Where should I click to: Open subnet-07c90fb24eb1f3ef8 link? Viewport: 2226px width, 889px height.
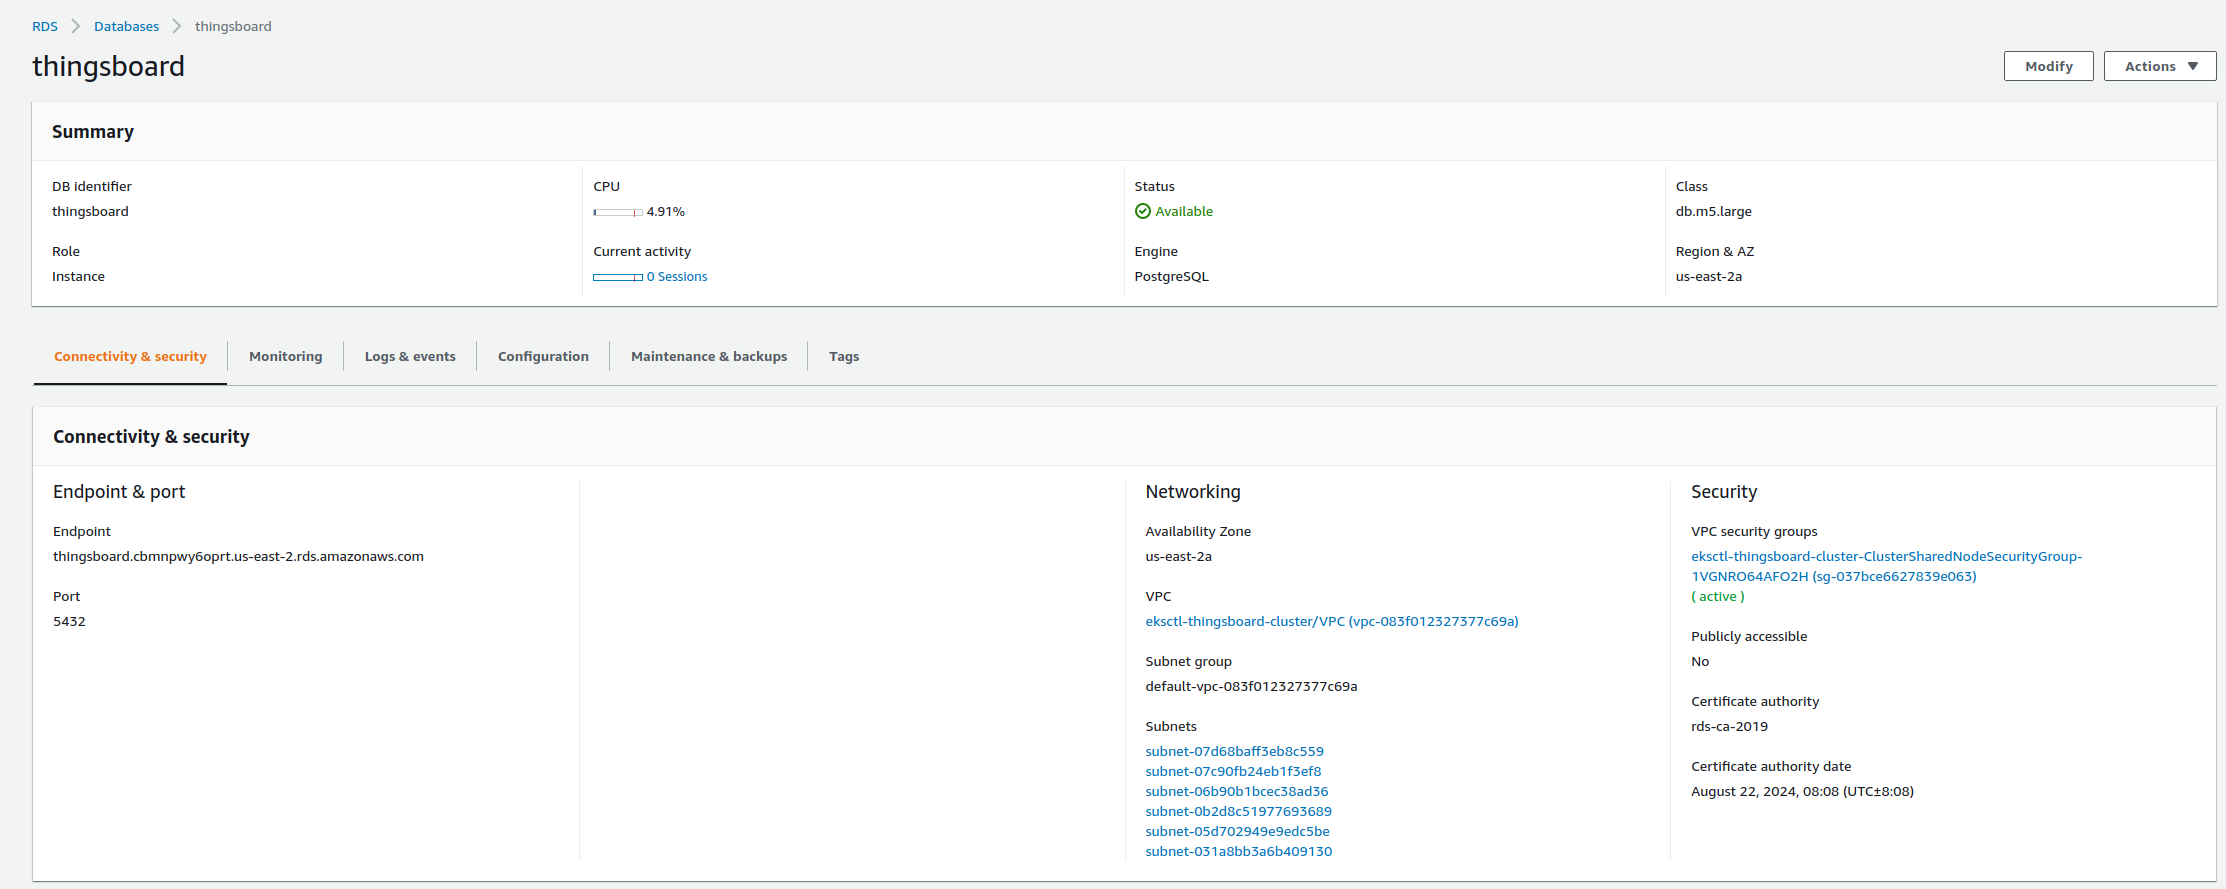tap(1233, 771)
